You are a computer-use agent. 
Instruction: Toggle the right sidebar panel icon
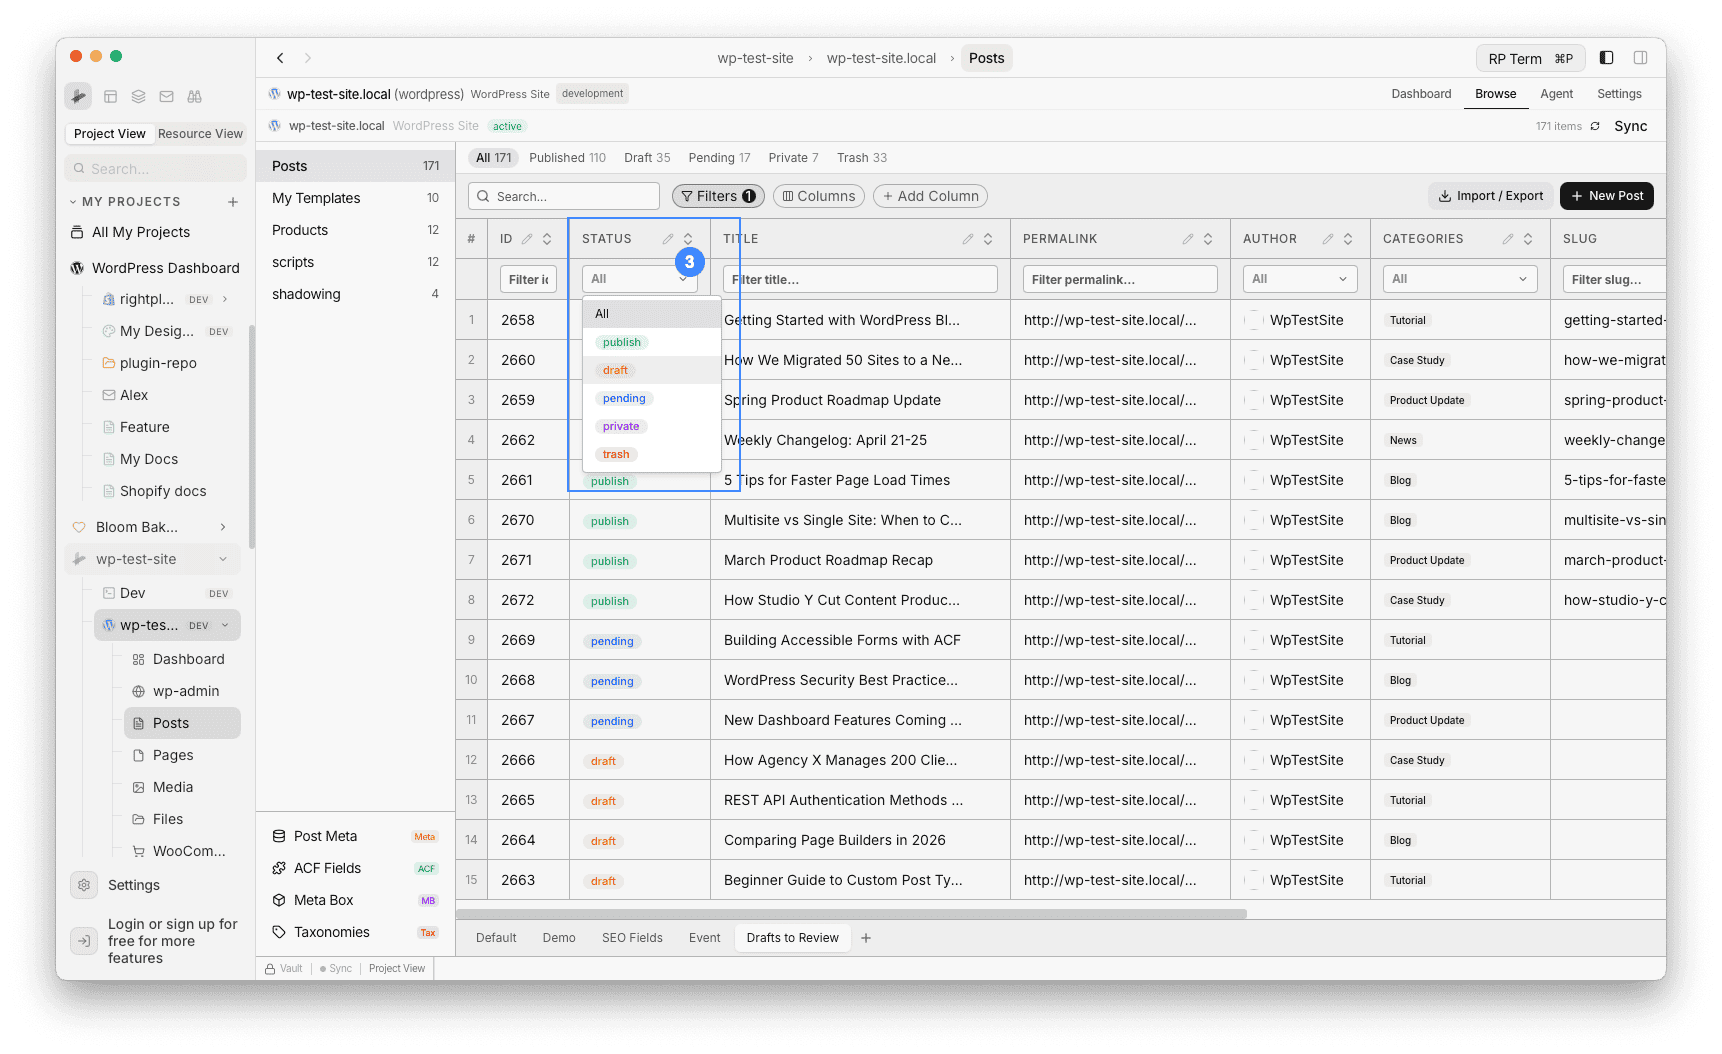click(x=1641, y=58)
